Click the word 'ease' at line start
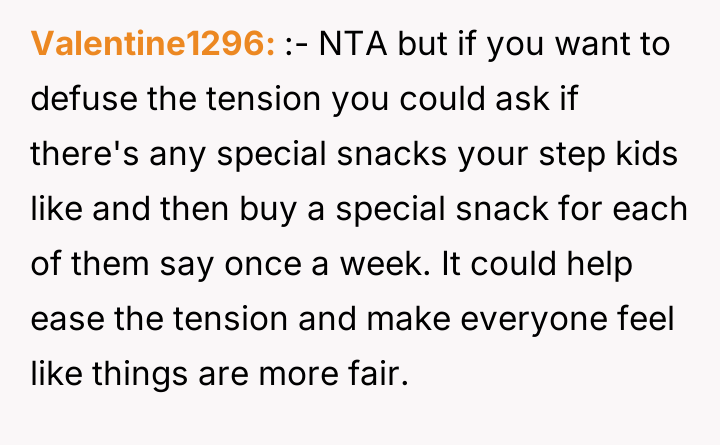The image size is (720, 445). (x=65, y=322)
